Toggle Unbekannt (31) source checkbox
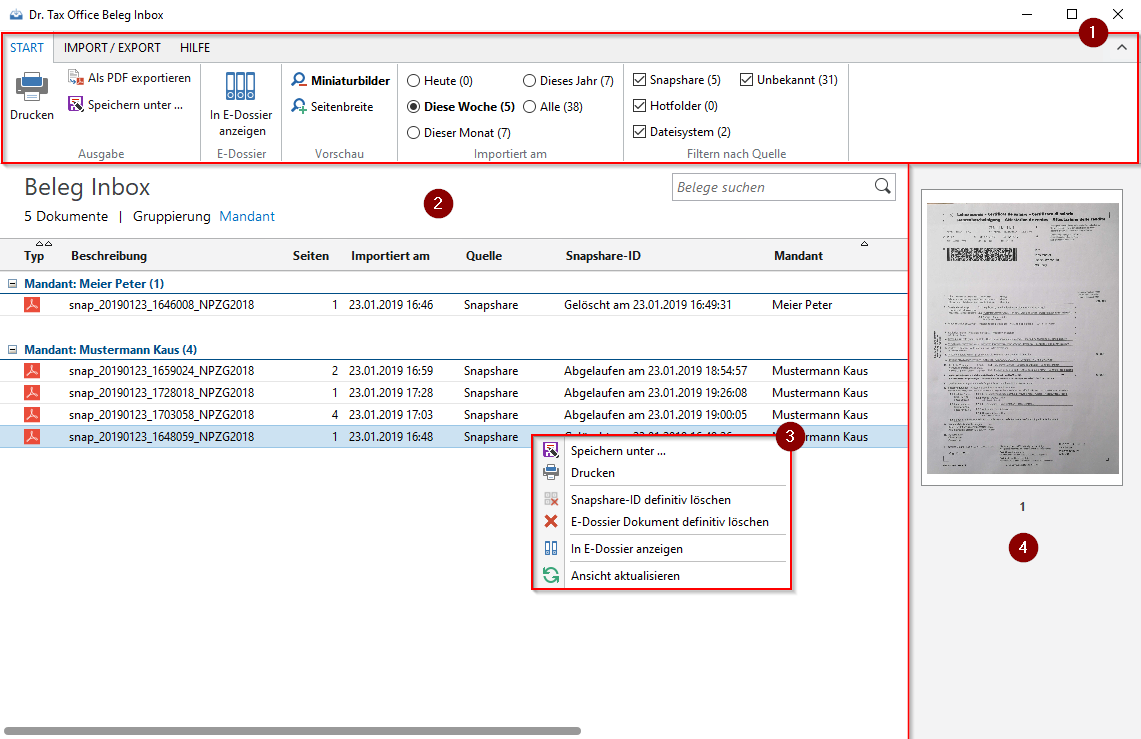 (747, 79)
